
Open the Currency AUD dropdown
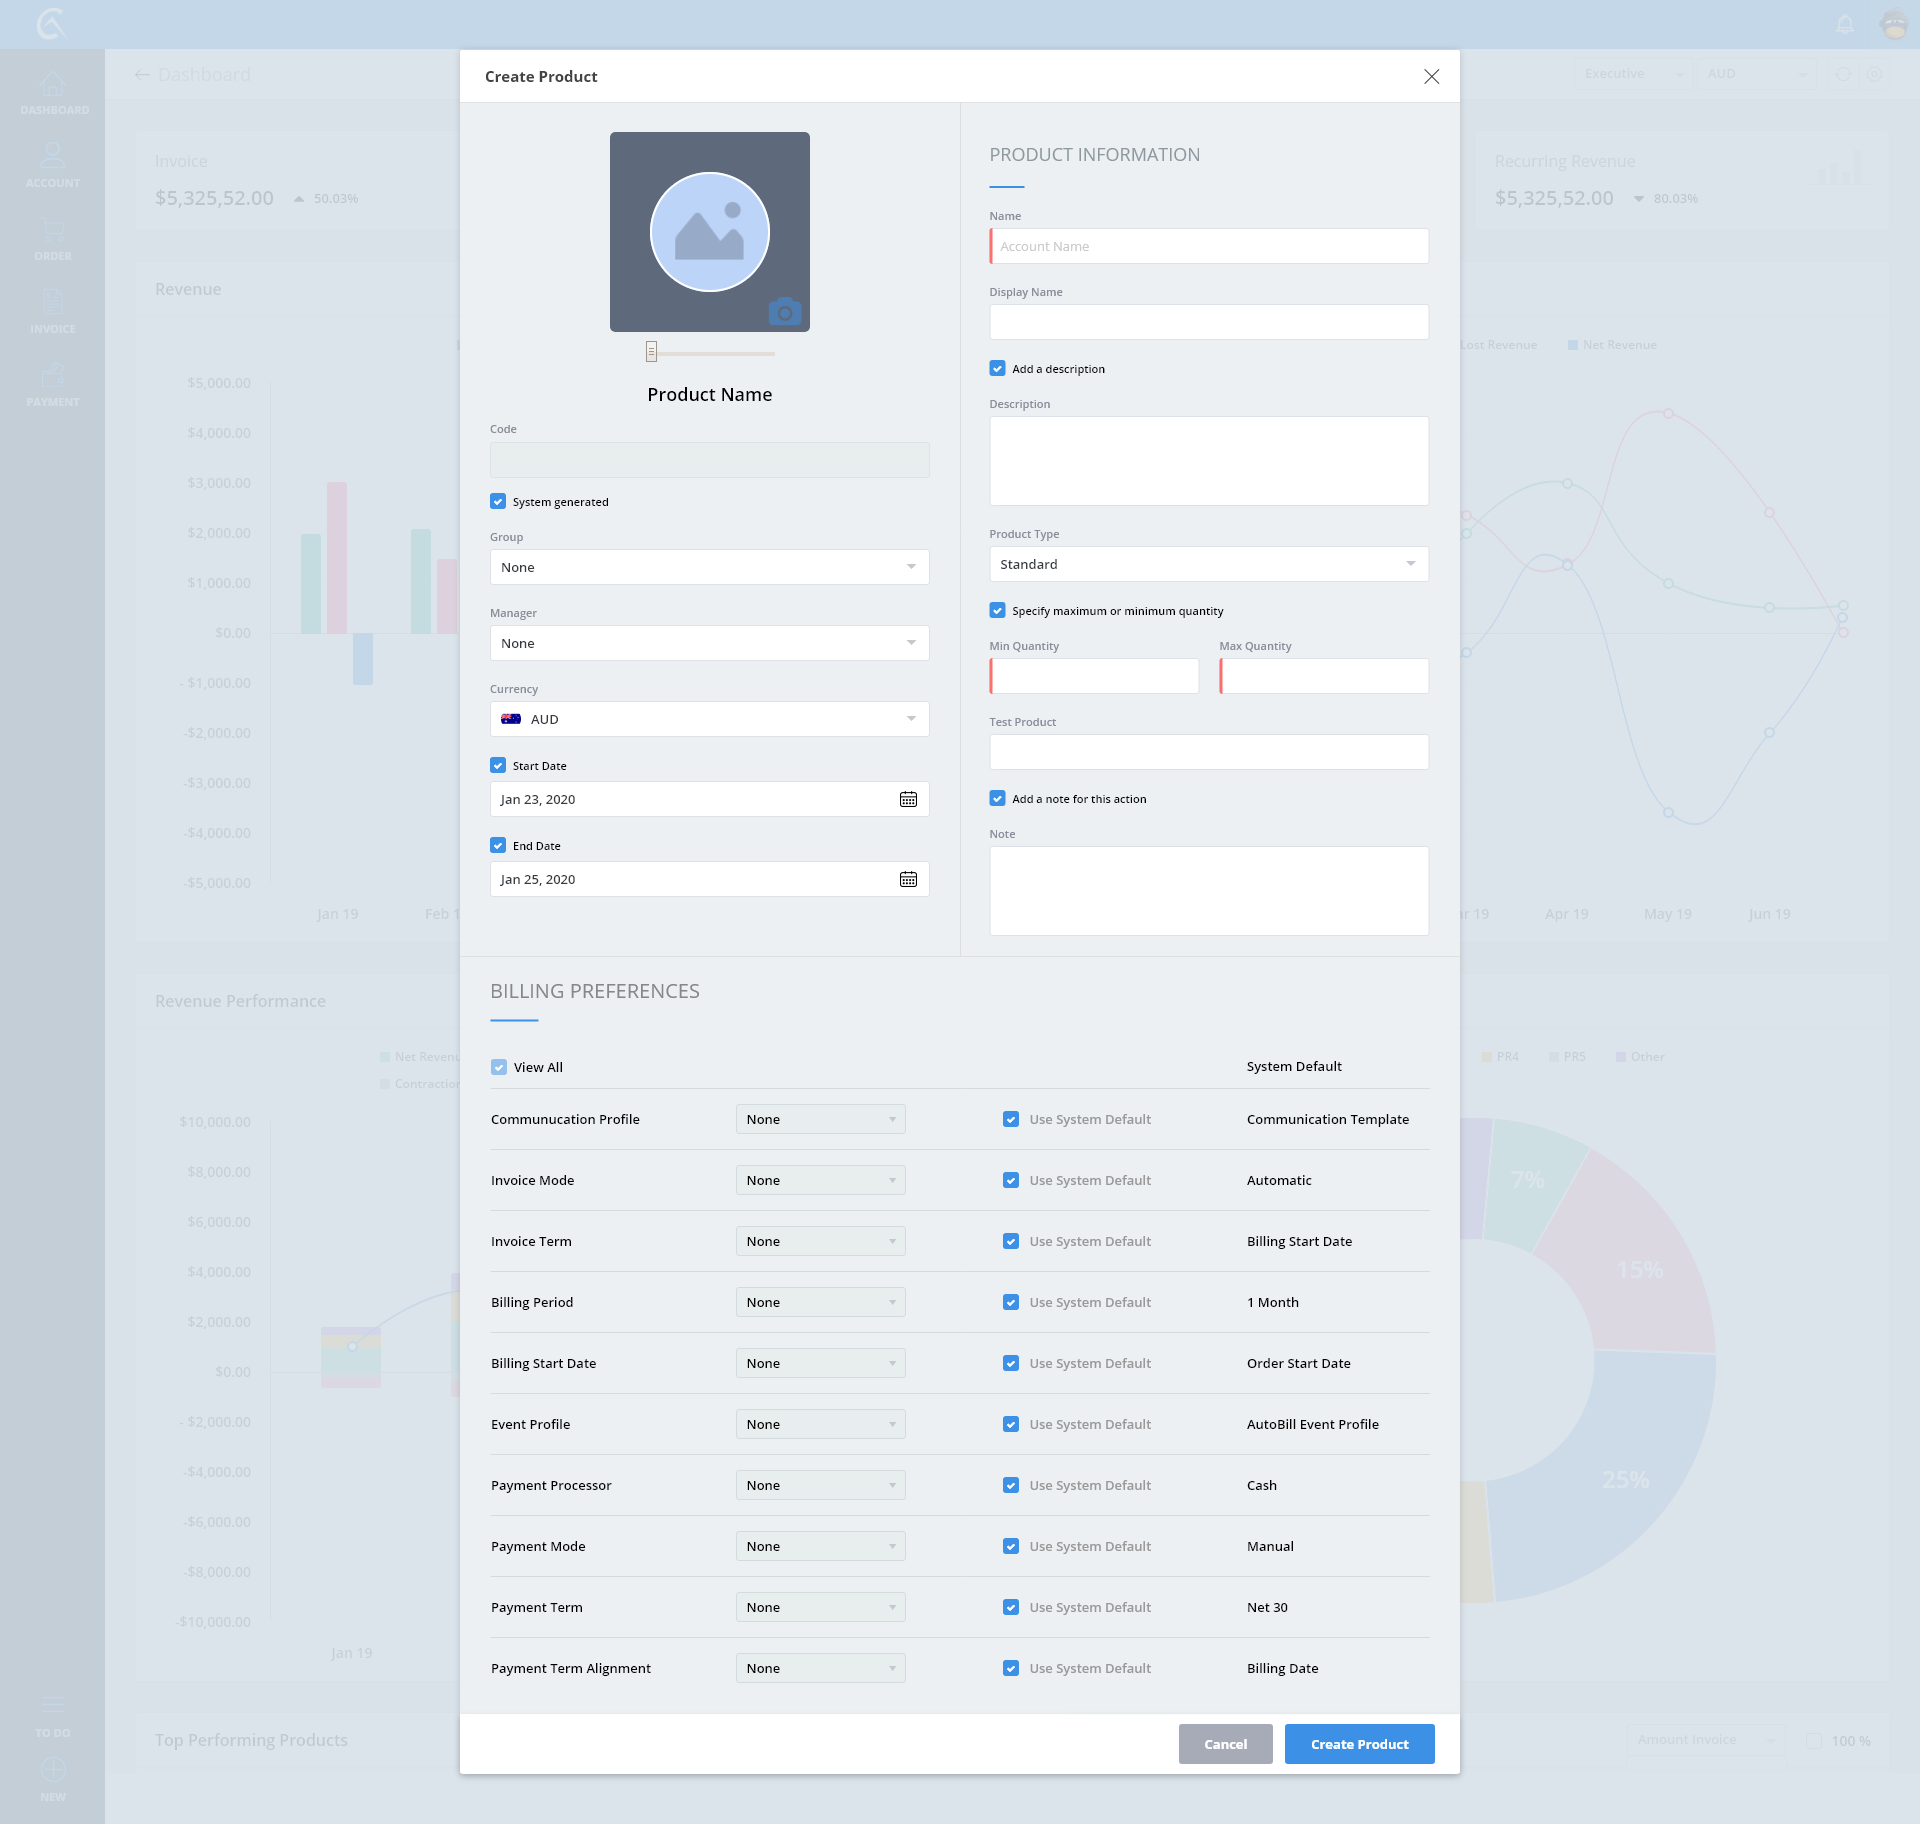pyautogui.click(x=709, y=719)
